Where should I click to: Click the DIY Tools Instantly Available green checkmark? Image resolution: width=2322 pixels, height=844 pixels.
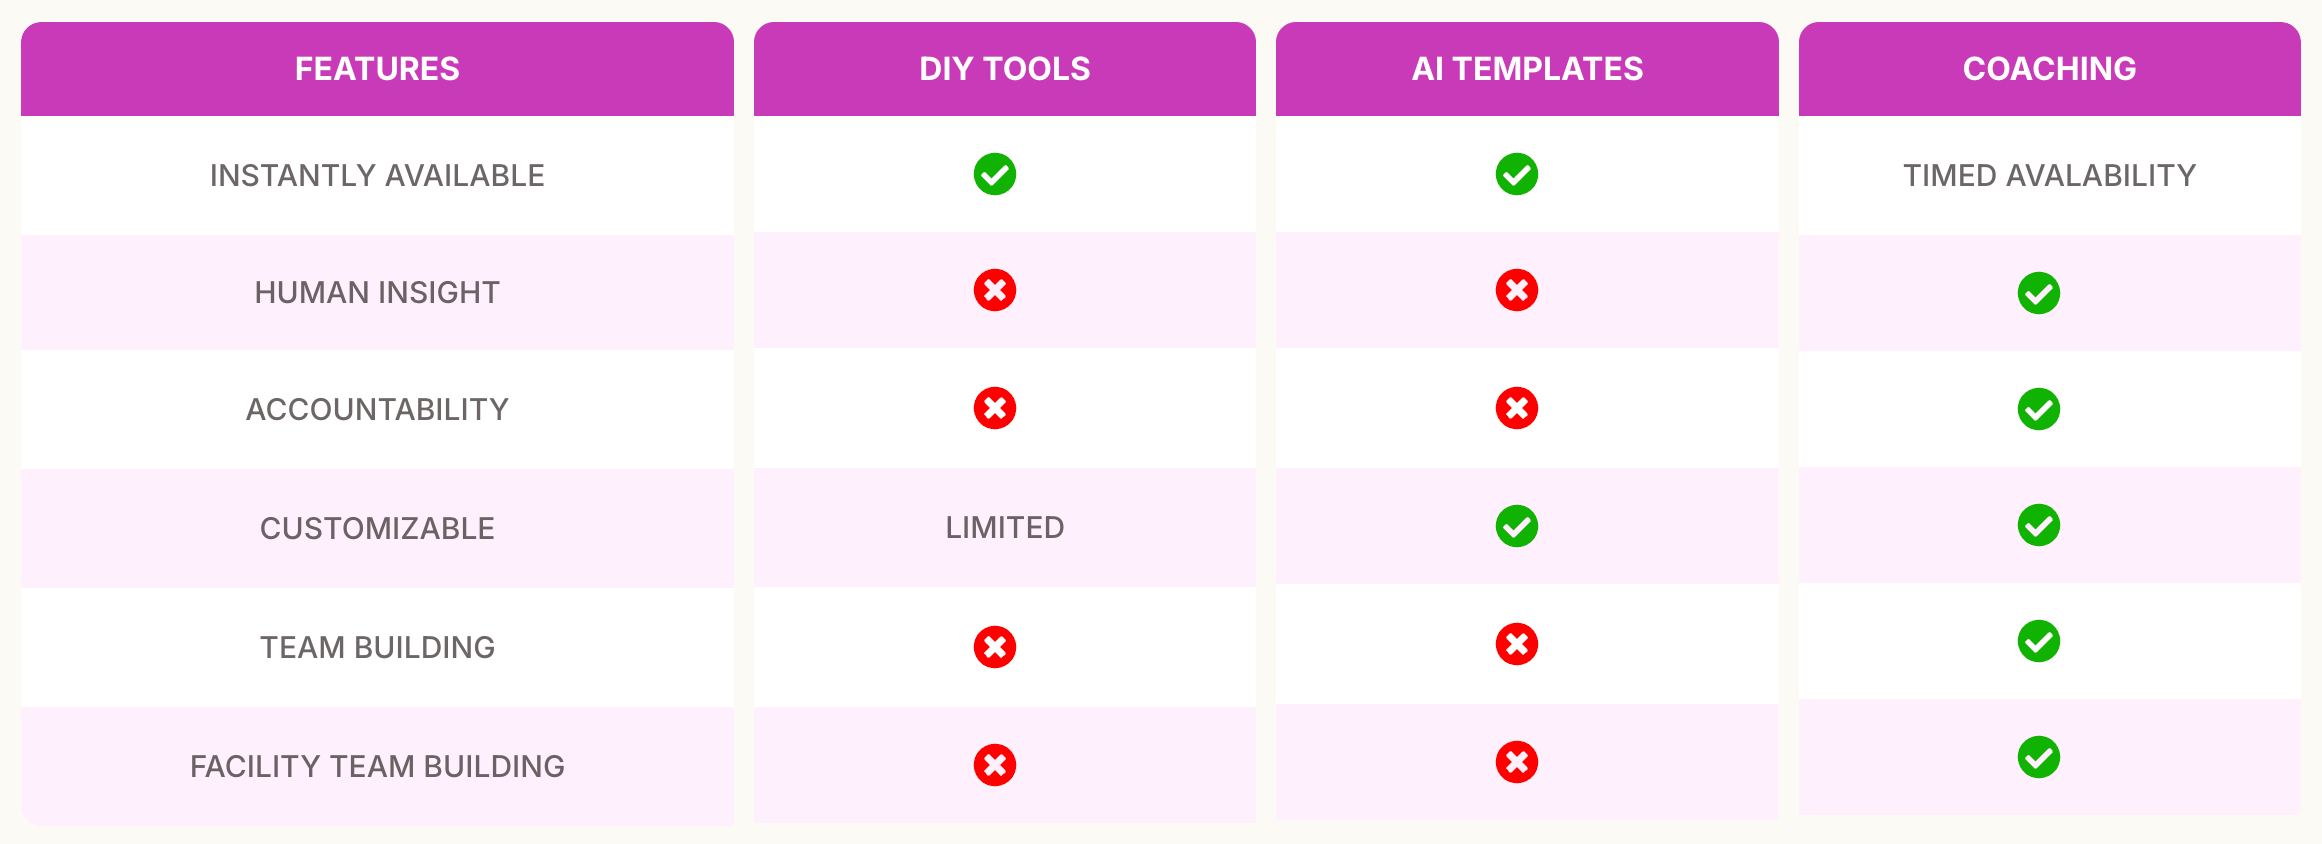[994, 174]
